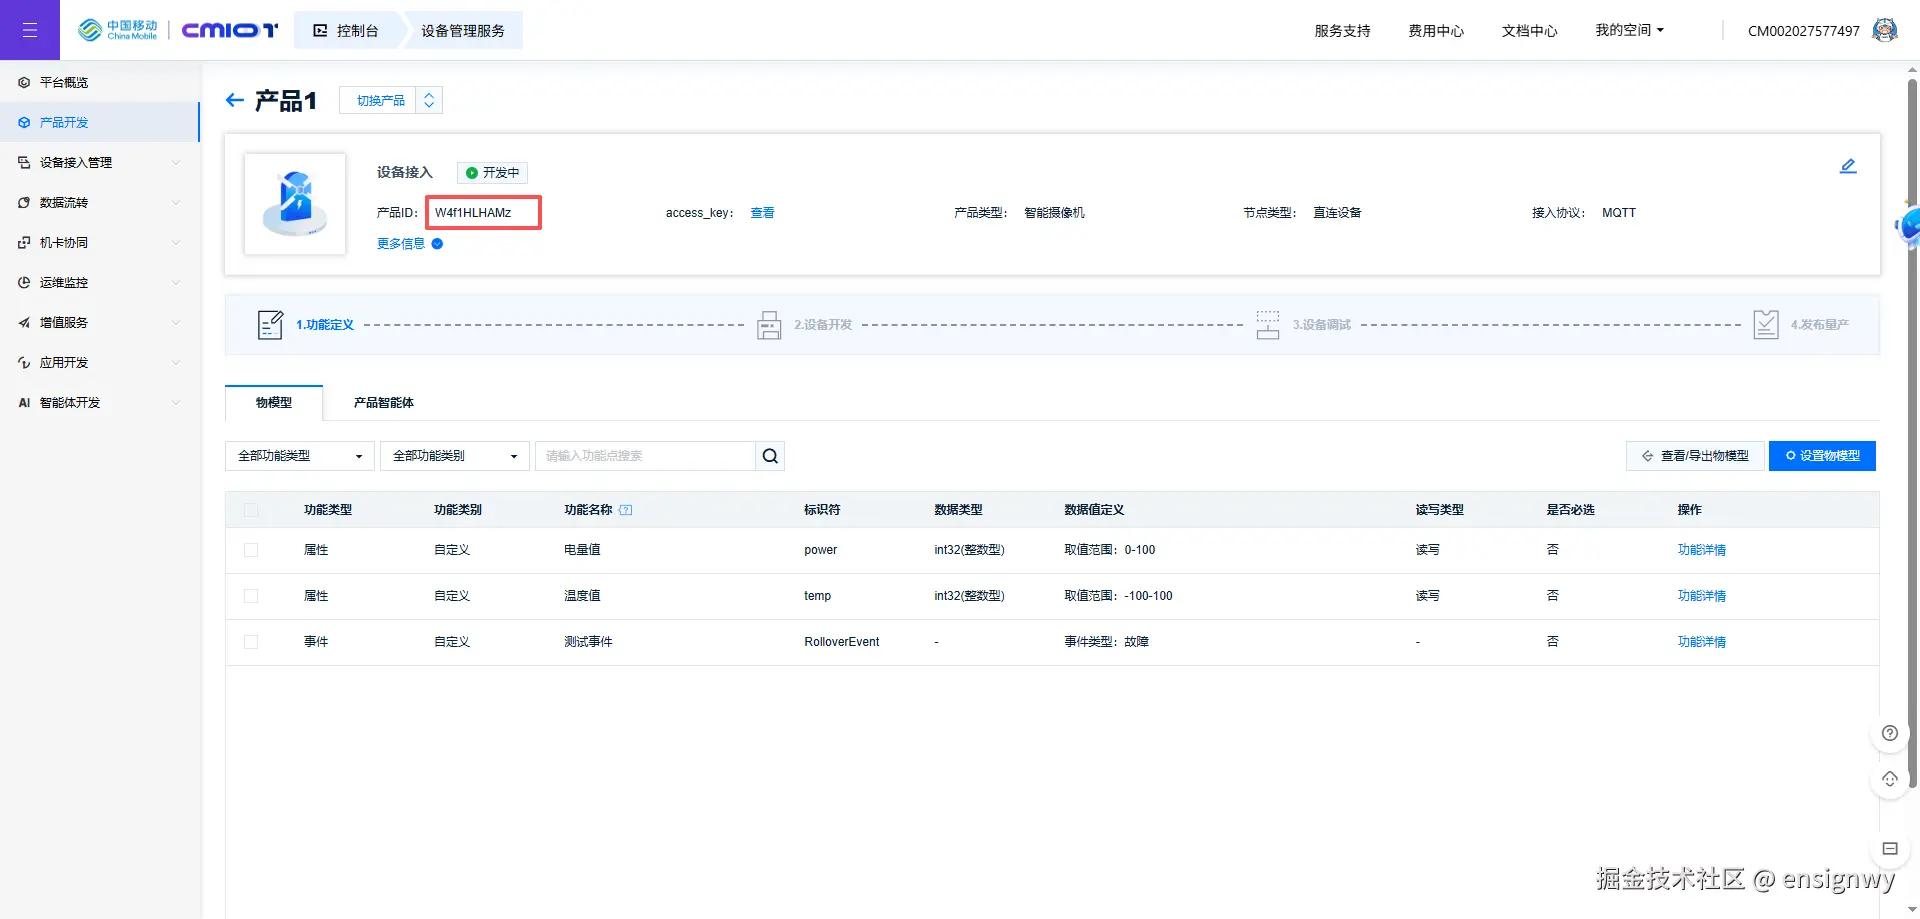Viewport: 1920px width, 919px height.
Task: Click the 开发中 status badge
Action: (x=492, y=173)
